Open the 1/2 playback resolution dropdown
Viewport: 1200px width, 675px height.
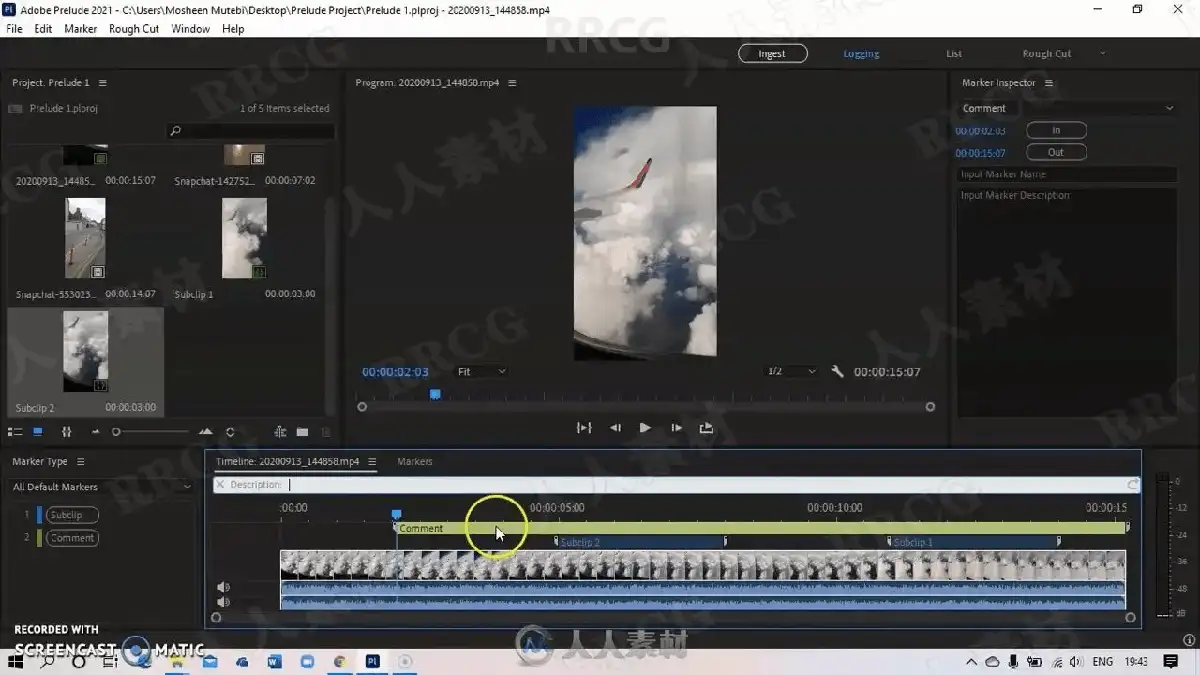pos(791,372)
